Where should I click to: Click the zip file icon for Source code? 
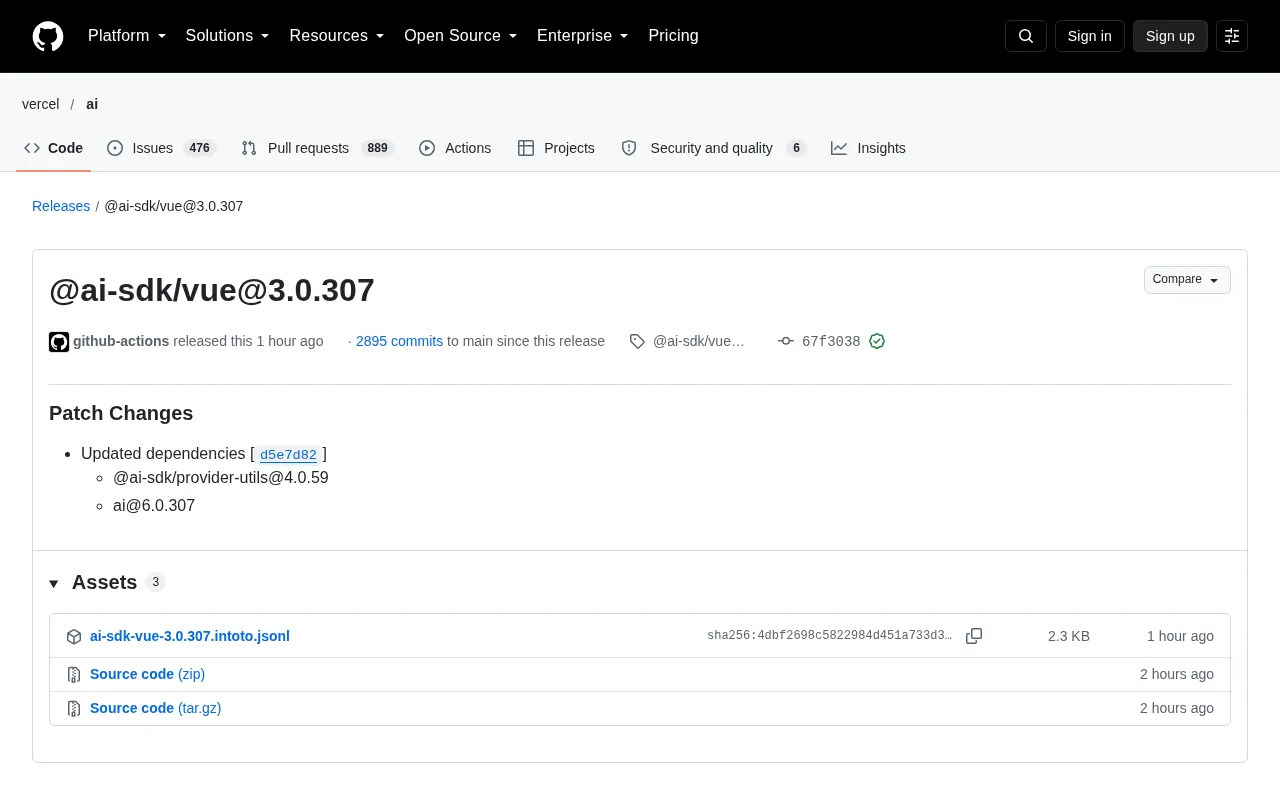[x=74, y=675]
